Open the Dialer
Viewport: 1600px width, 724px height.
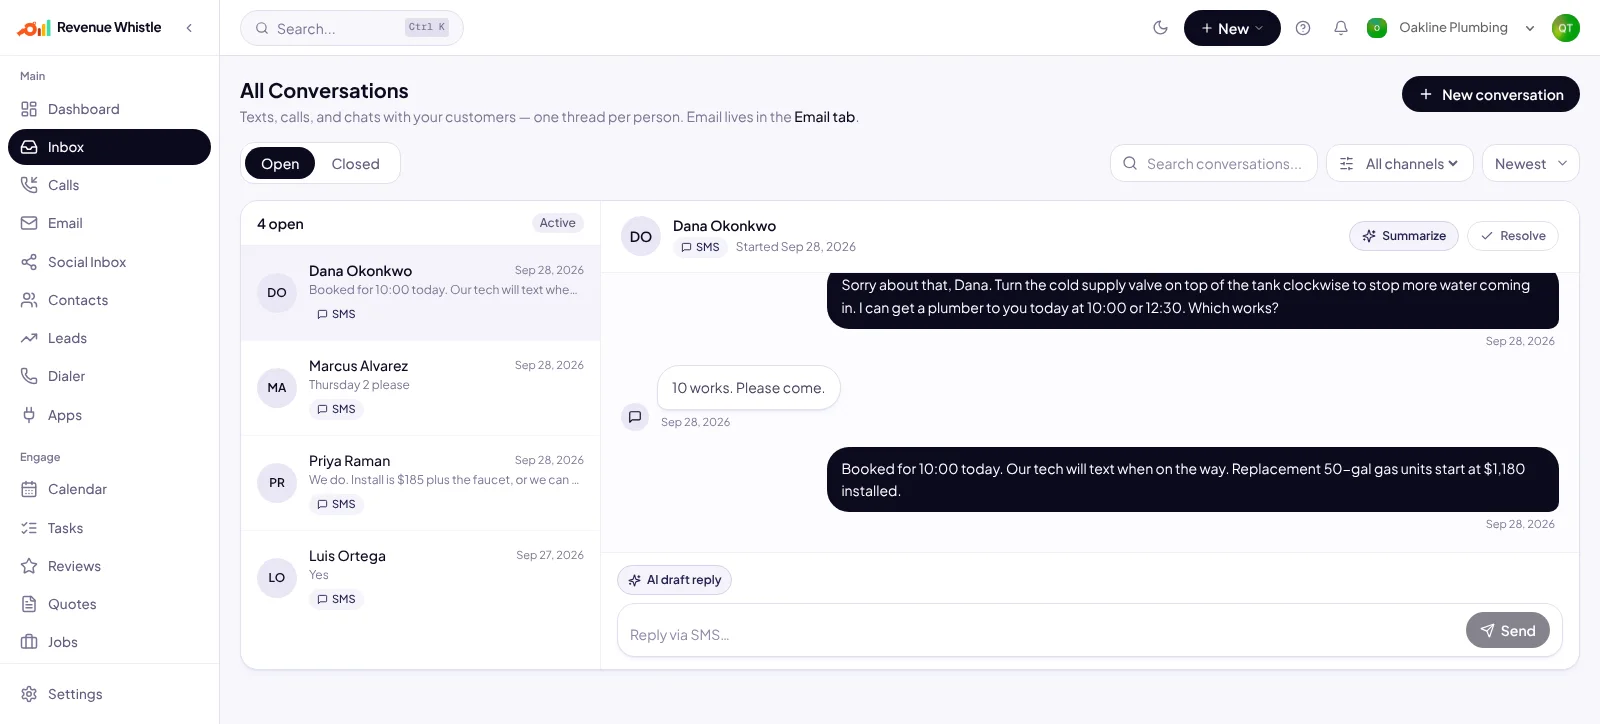click(x=110, y=376)
